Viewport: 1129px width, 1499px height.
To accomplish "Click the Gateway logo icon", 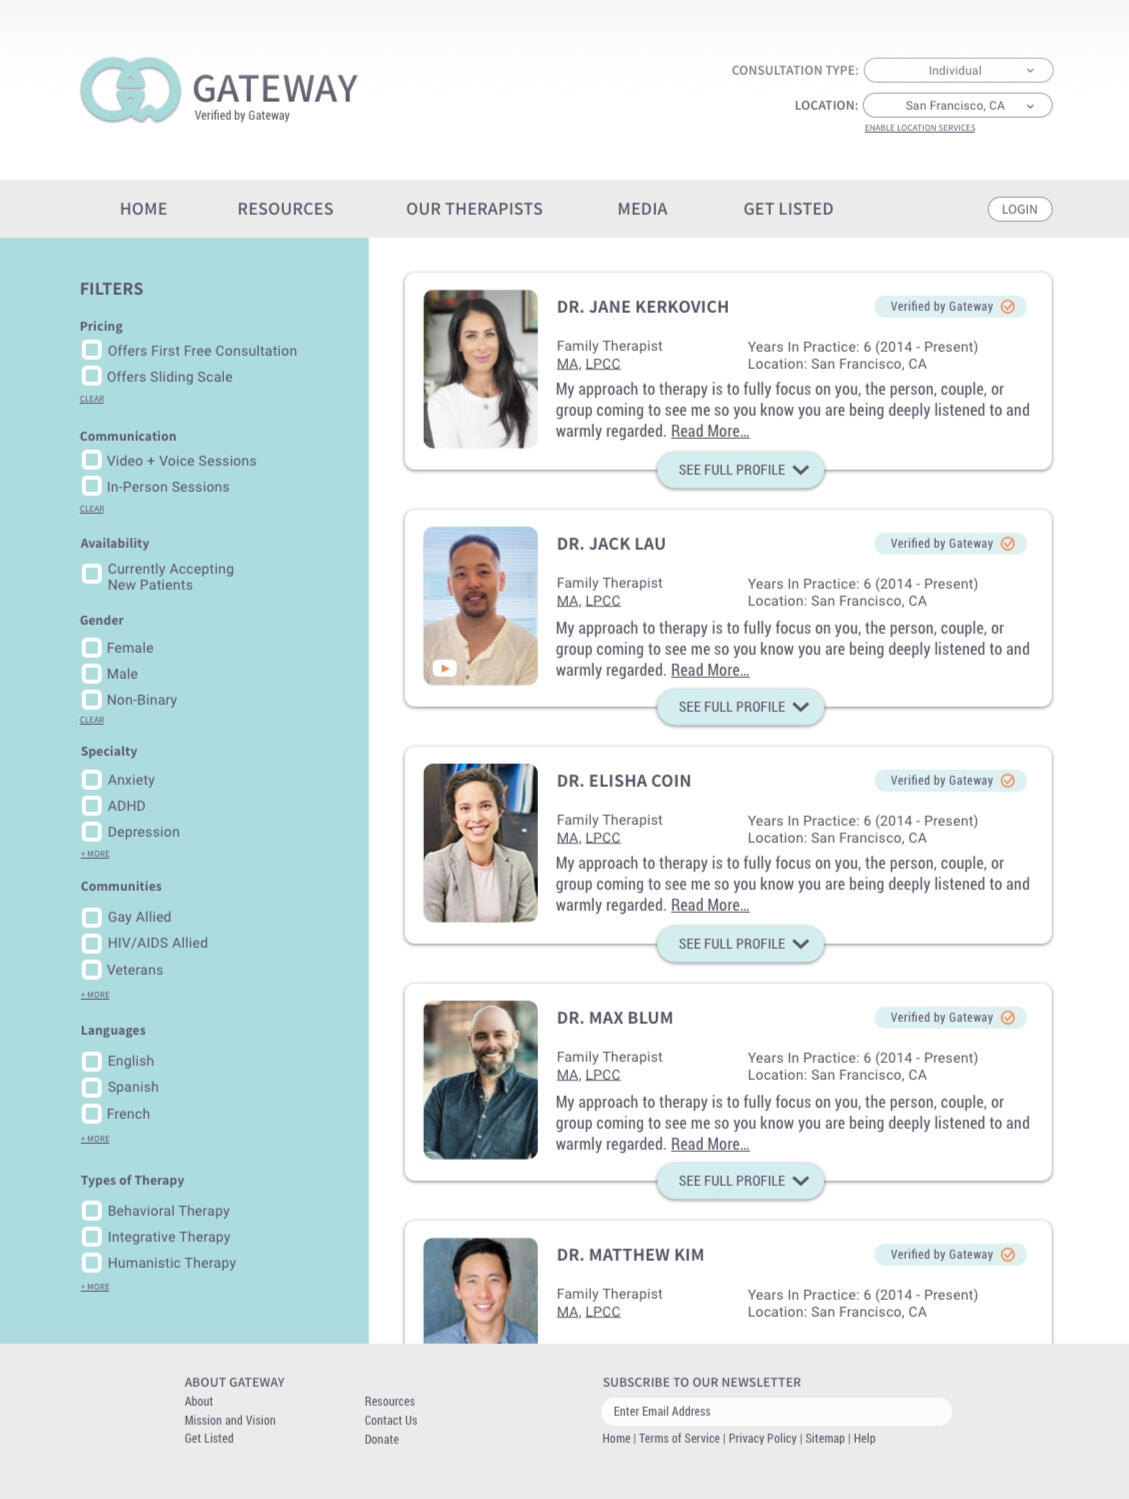I will tap(130, 90).
